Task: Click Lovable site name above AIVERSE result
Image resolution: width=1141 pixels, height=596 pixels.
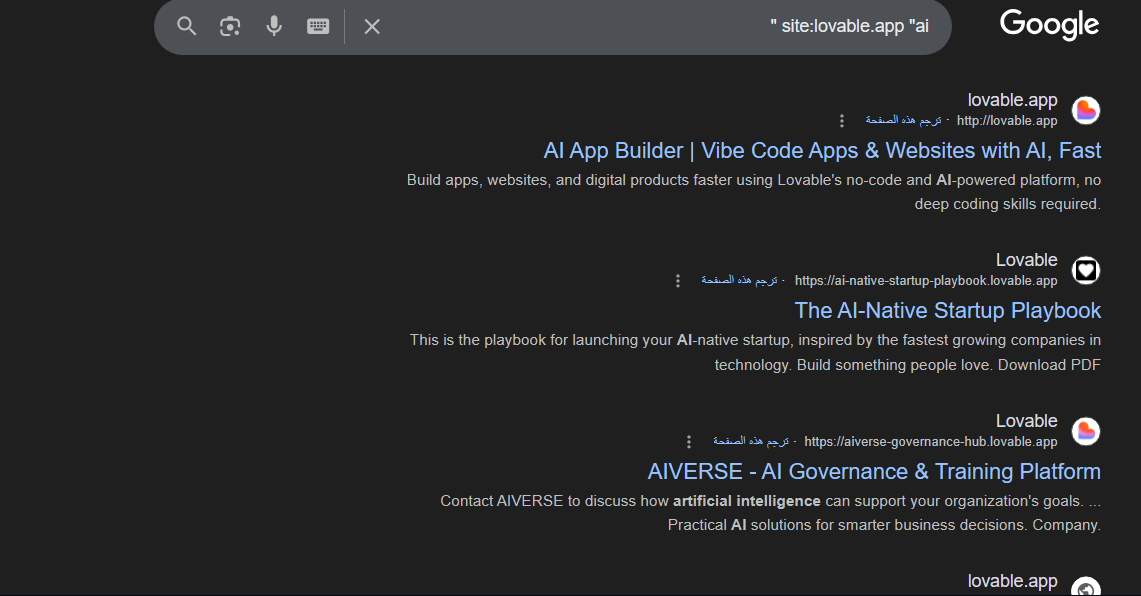Action: [1027, 421]
